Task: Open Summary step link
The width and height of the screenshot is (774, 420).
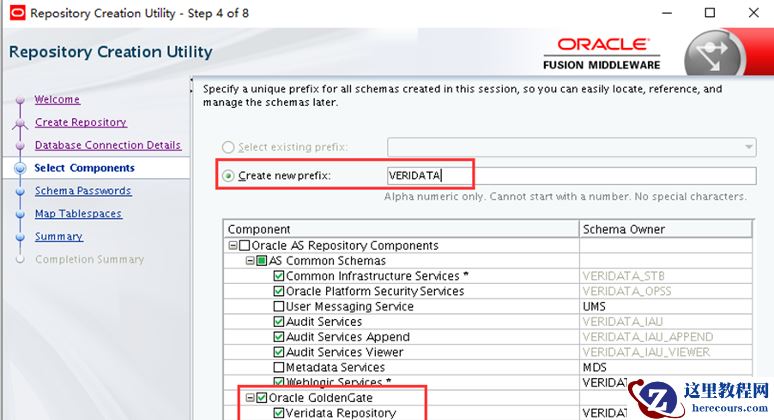Action: pyautogui.click(x=59, y=236)
